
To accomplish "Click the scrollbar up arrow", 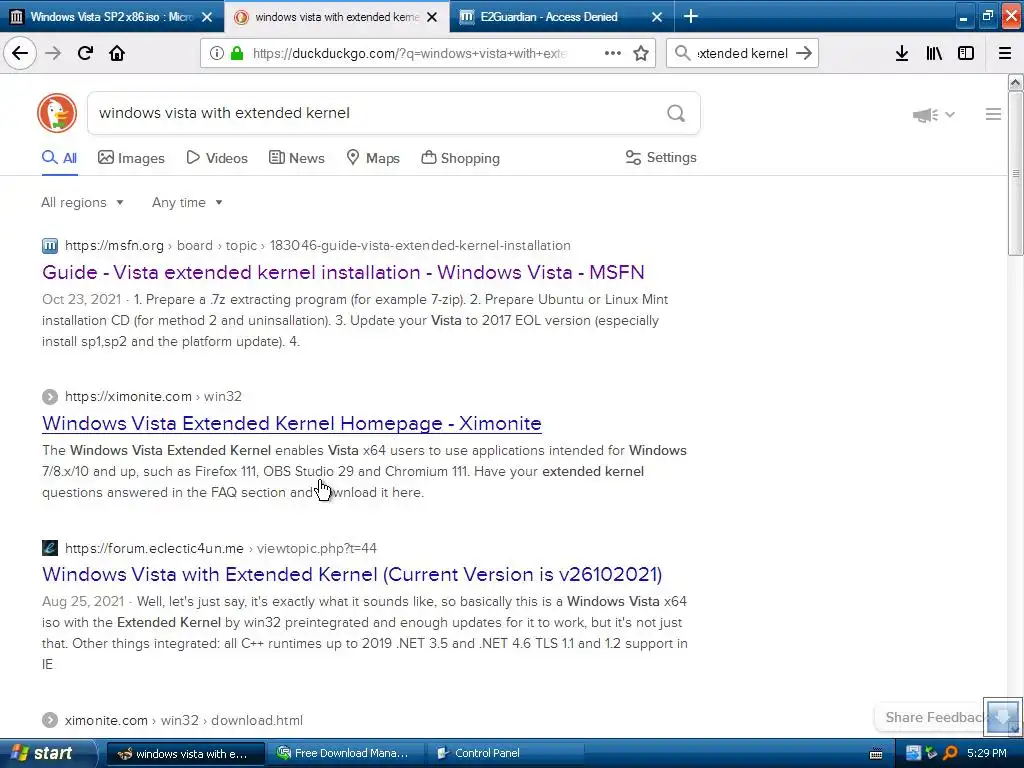I will (1015, 82).
